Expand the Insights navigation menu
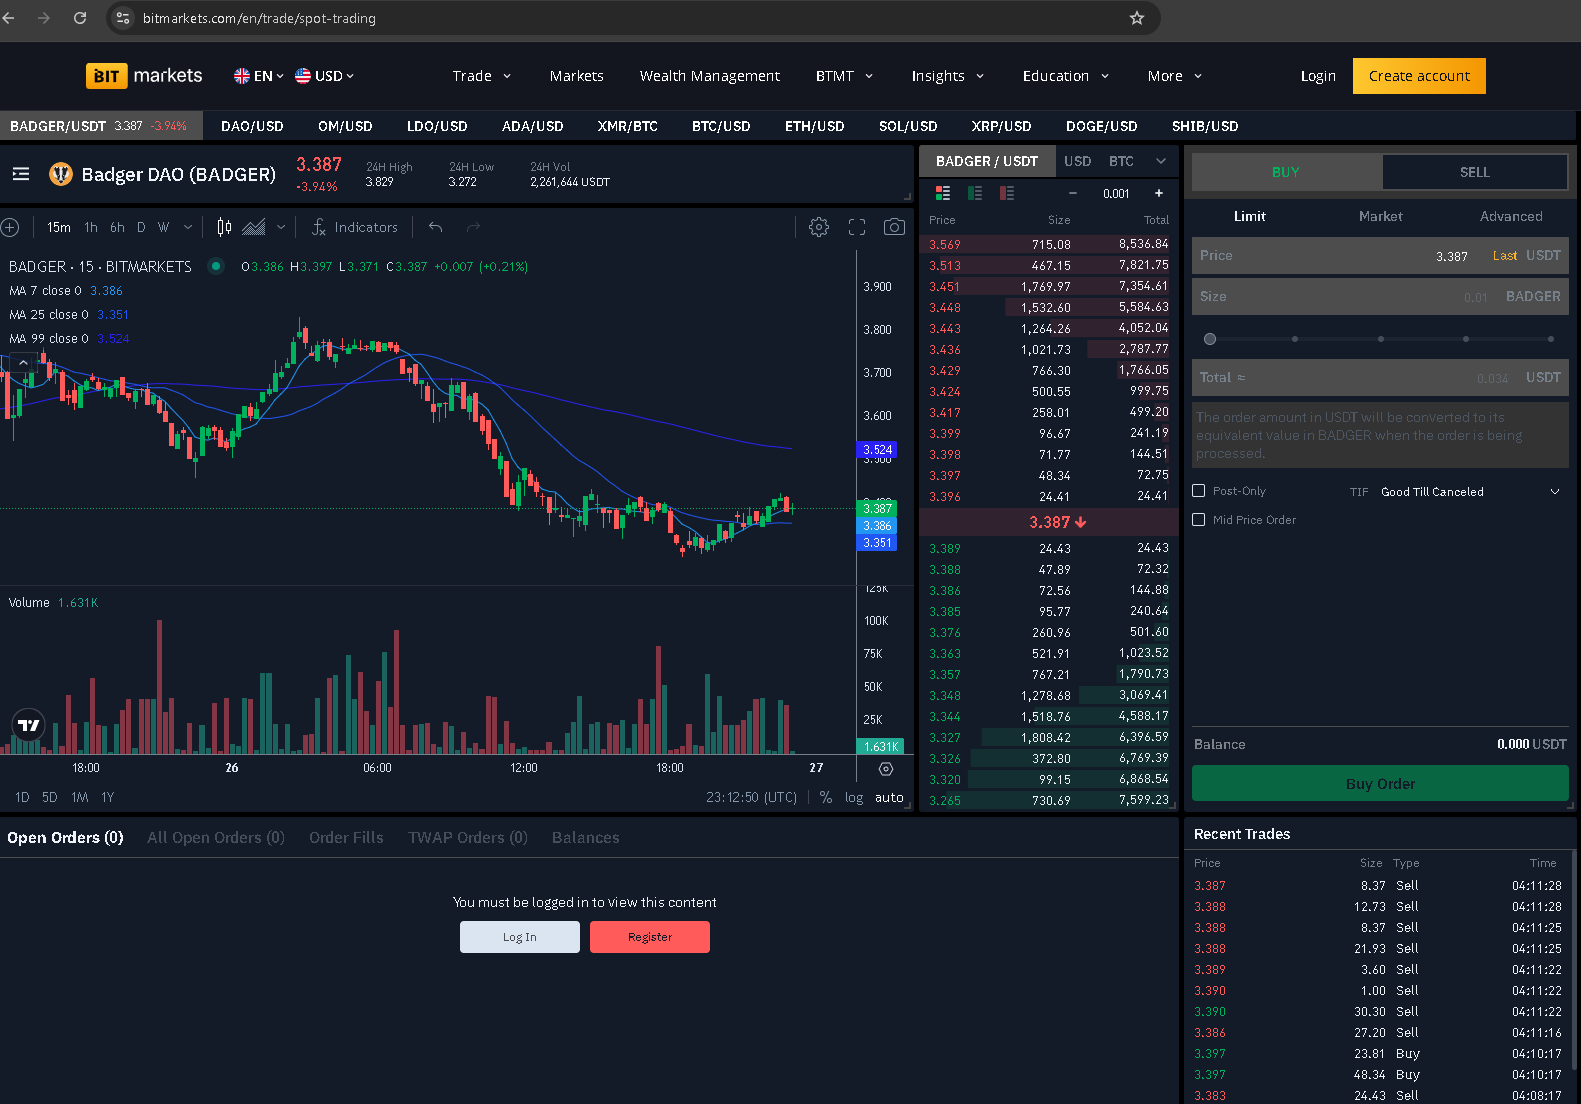The image size is (1581, 1104). pyautogui.click(x=948, y=76)
